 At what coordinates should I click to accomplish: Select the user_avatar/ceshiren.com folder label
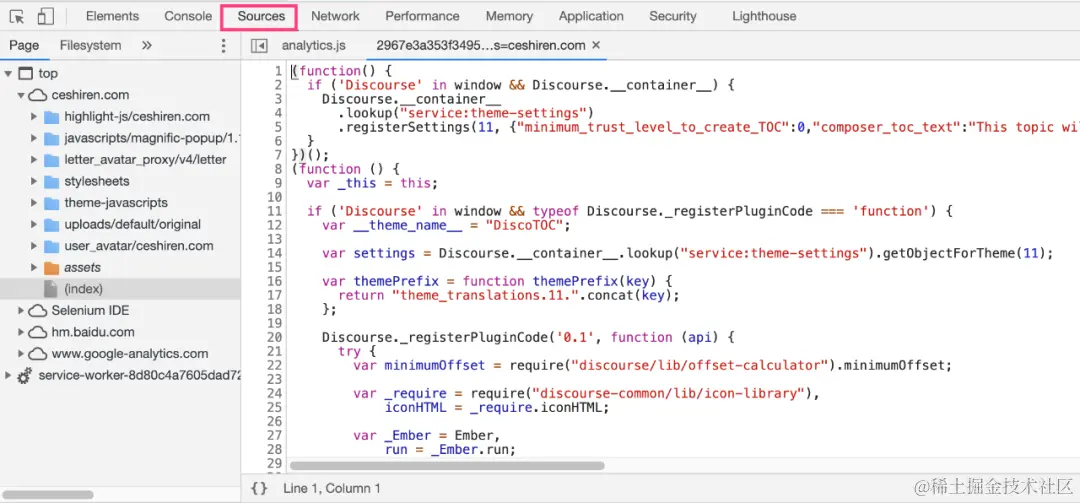(x=138, y=246)
